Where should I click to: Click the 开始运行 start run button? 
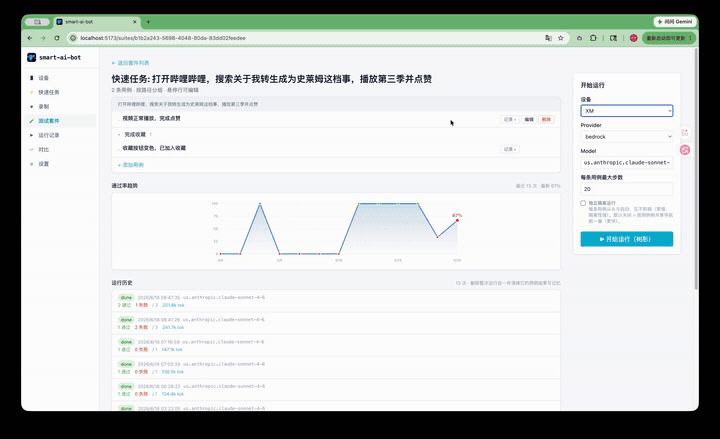pos(627,239)
